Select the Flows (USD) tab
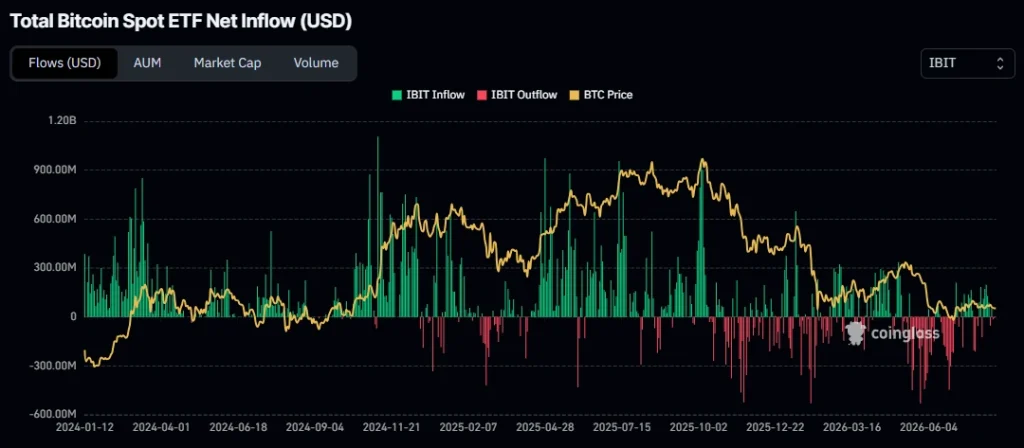Viewport: 1024px width, 448px height. pyautogui.click(x=65, y=63)
